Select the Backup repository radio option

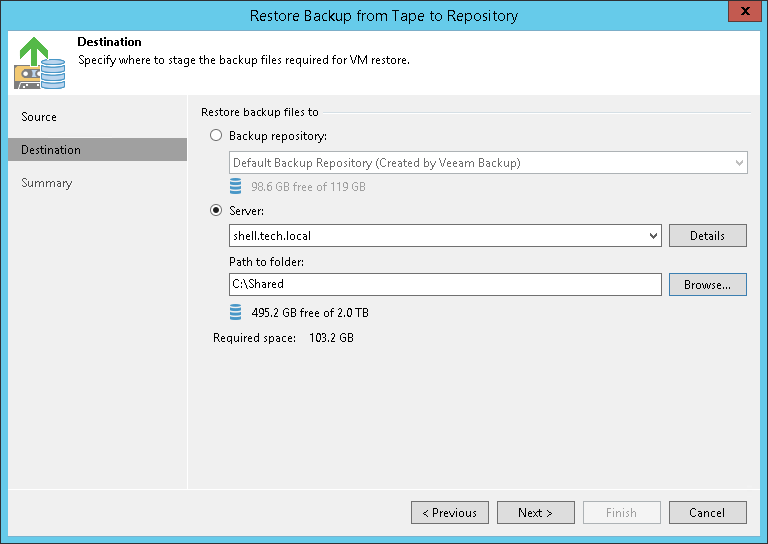pyautogui.click(x=216, y=135)
